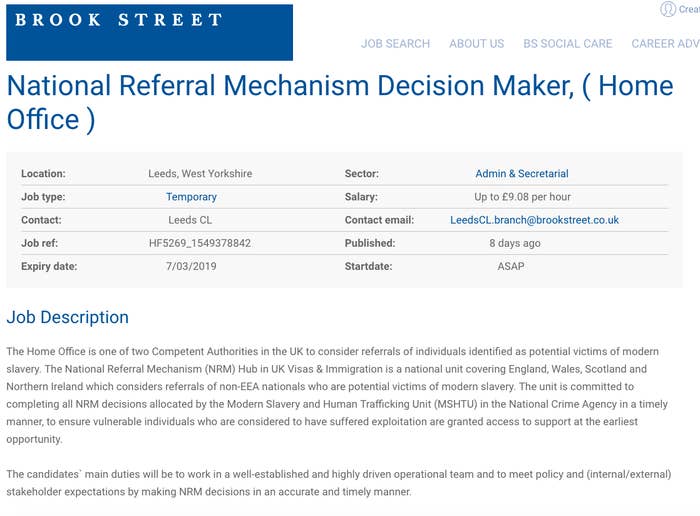Screen dimensions: 700x516
Task: Click the Brook Street logo banner
Action: tap(150, 32)
